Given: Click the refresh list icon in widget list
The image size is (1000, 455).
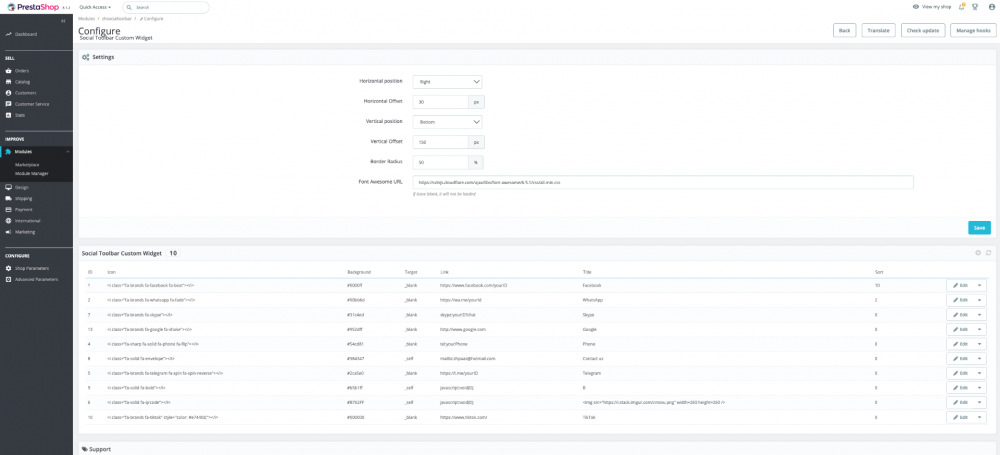Looking at the screenshot, I should 988,253.
